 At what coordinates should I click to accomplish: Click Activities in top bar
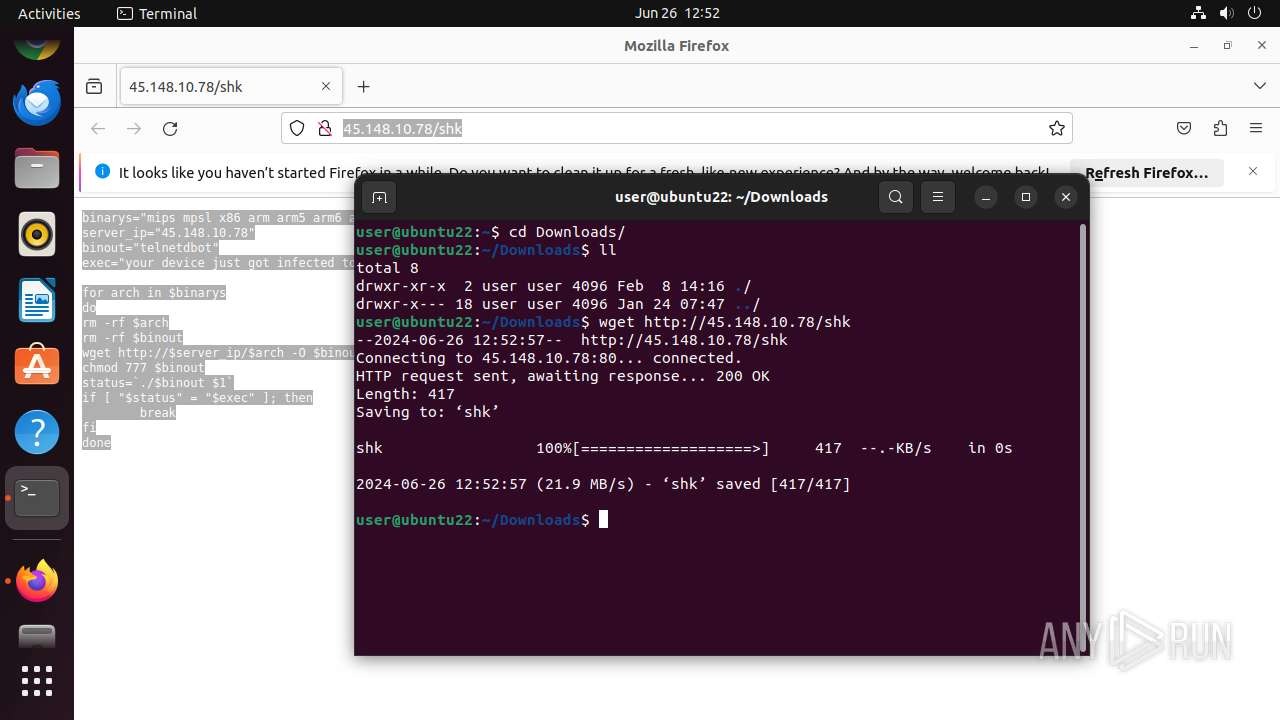tap(49, 13)
